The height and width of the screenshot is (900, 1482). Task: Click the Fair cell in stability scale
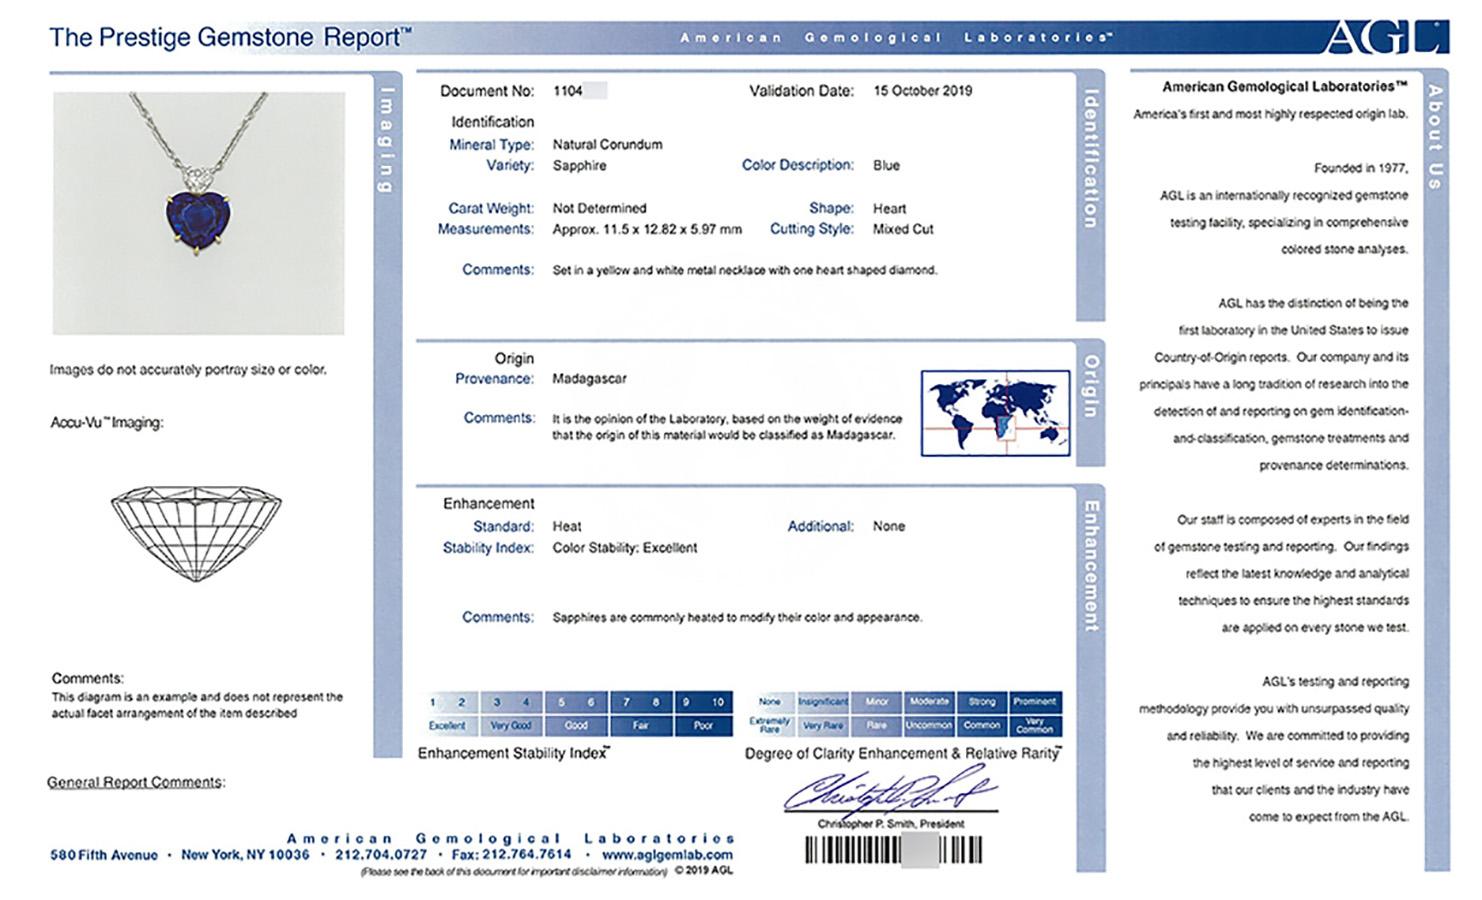click(x=641, y=726)
